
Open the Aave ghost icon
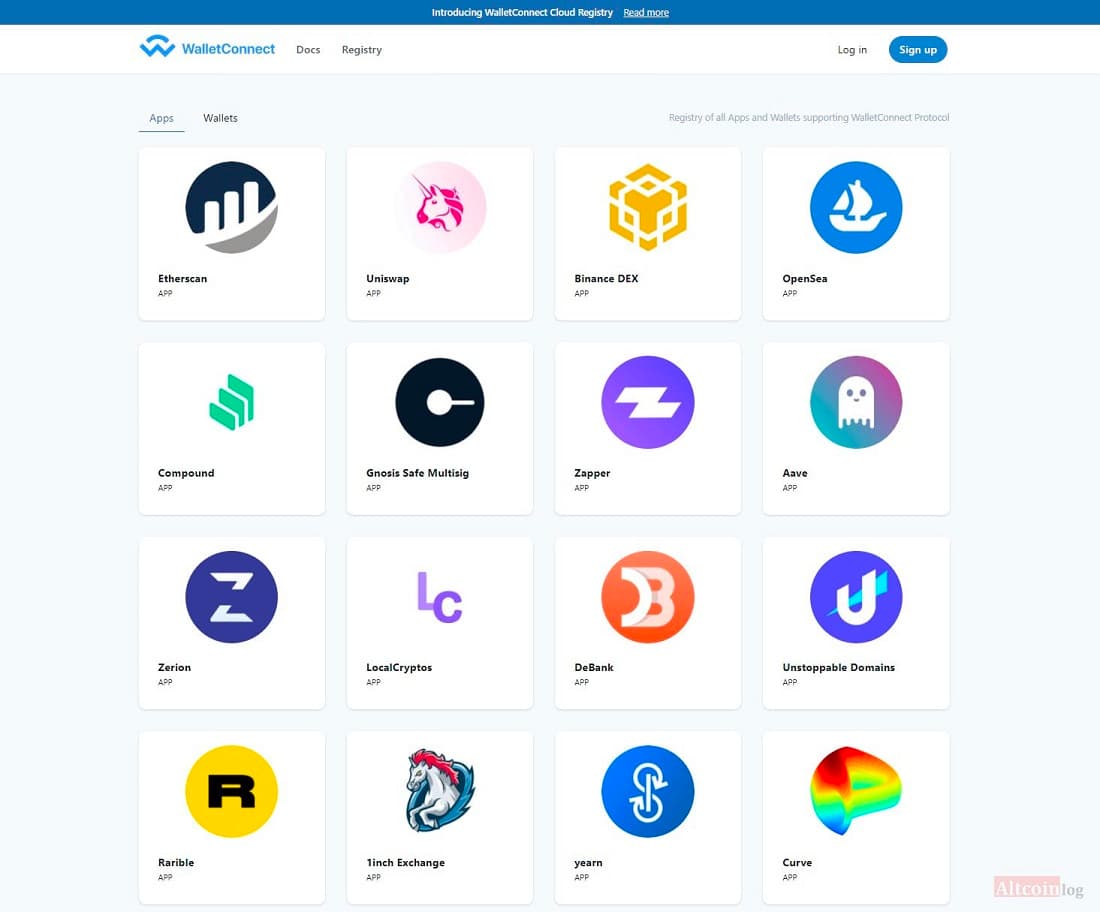coord(856,402)
